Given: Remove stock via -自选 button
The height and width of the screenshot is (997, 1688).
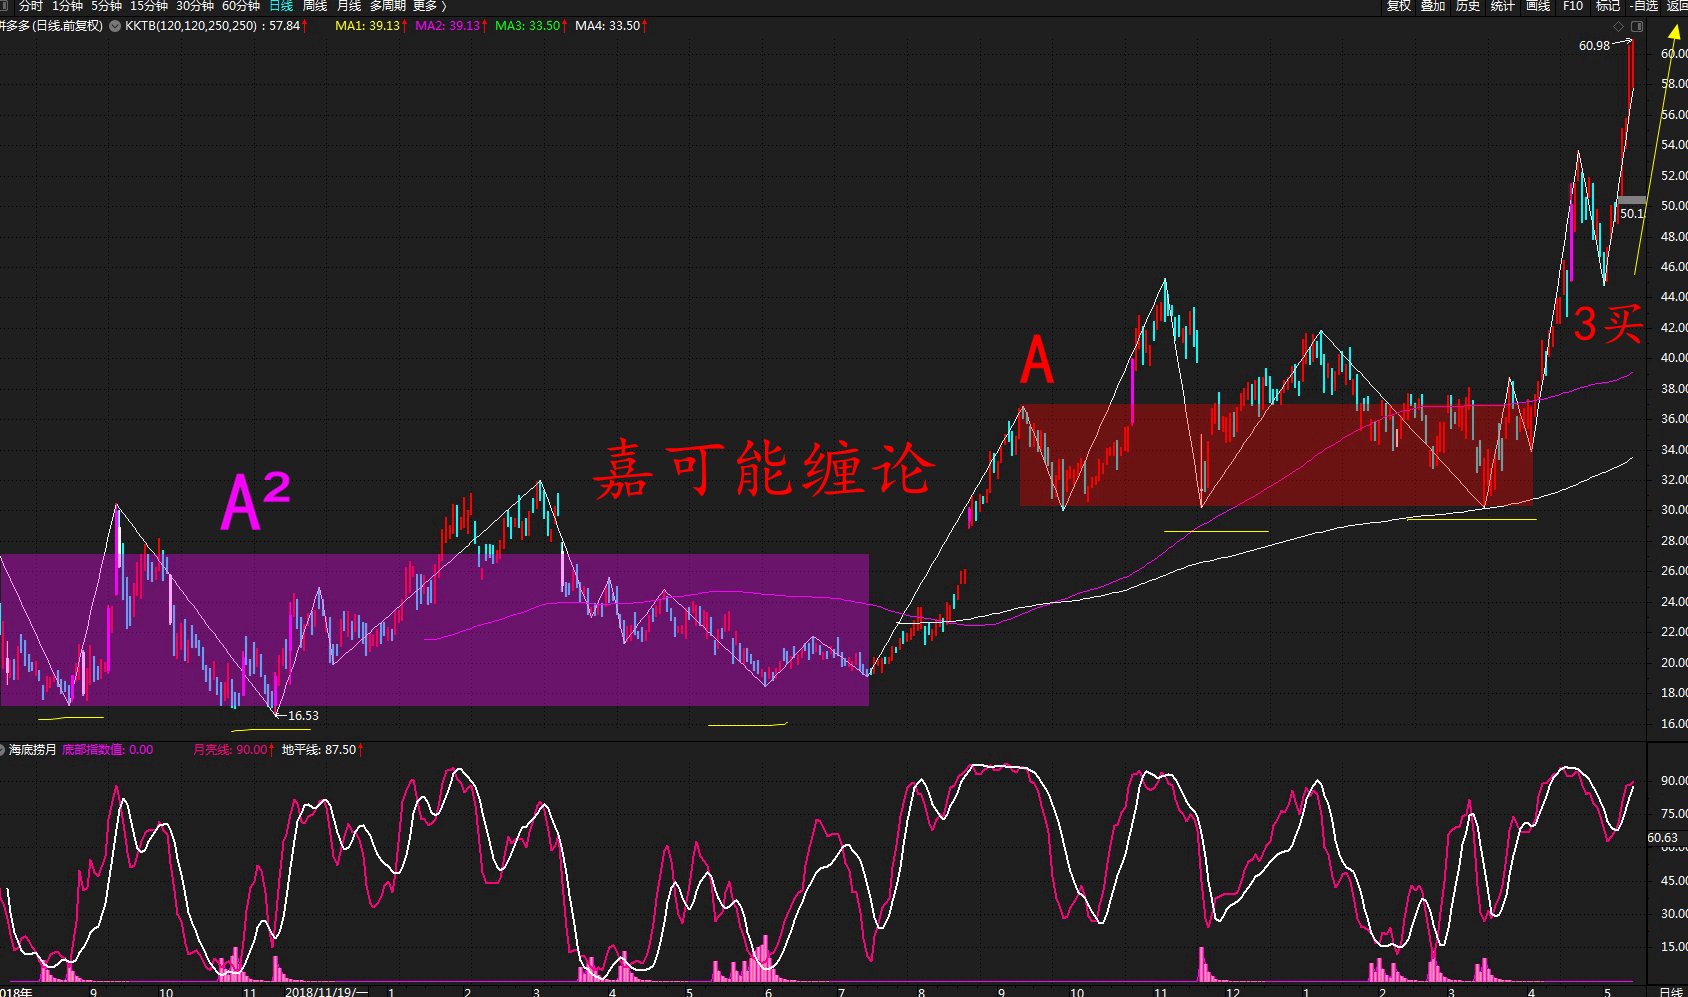Looking at the screenshot, I should (1643, 6).
